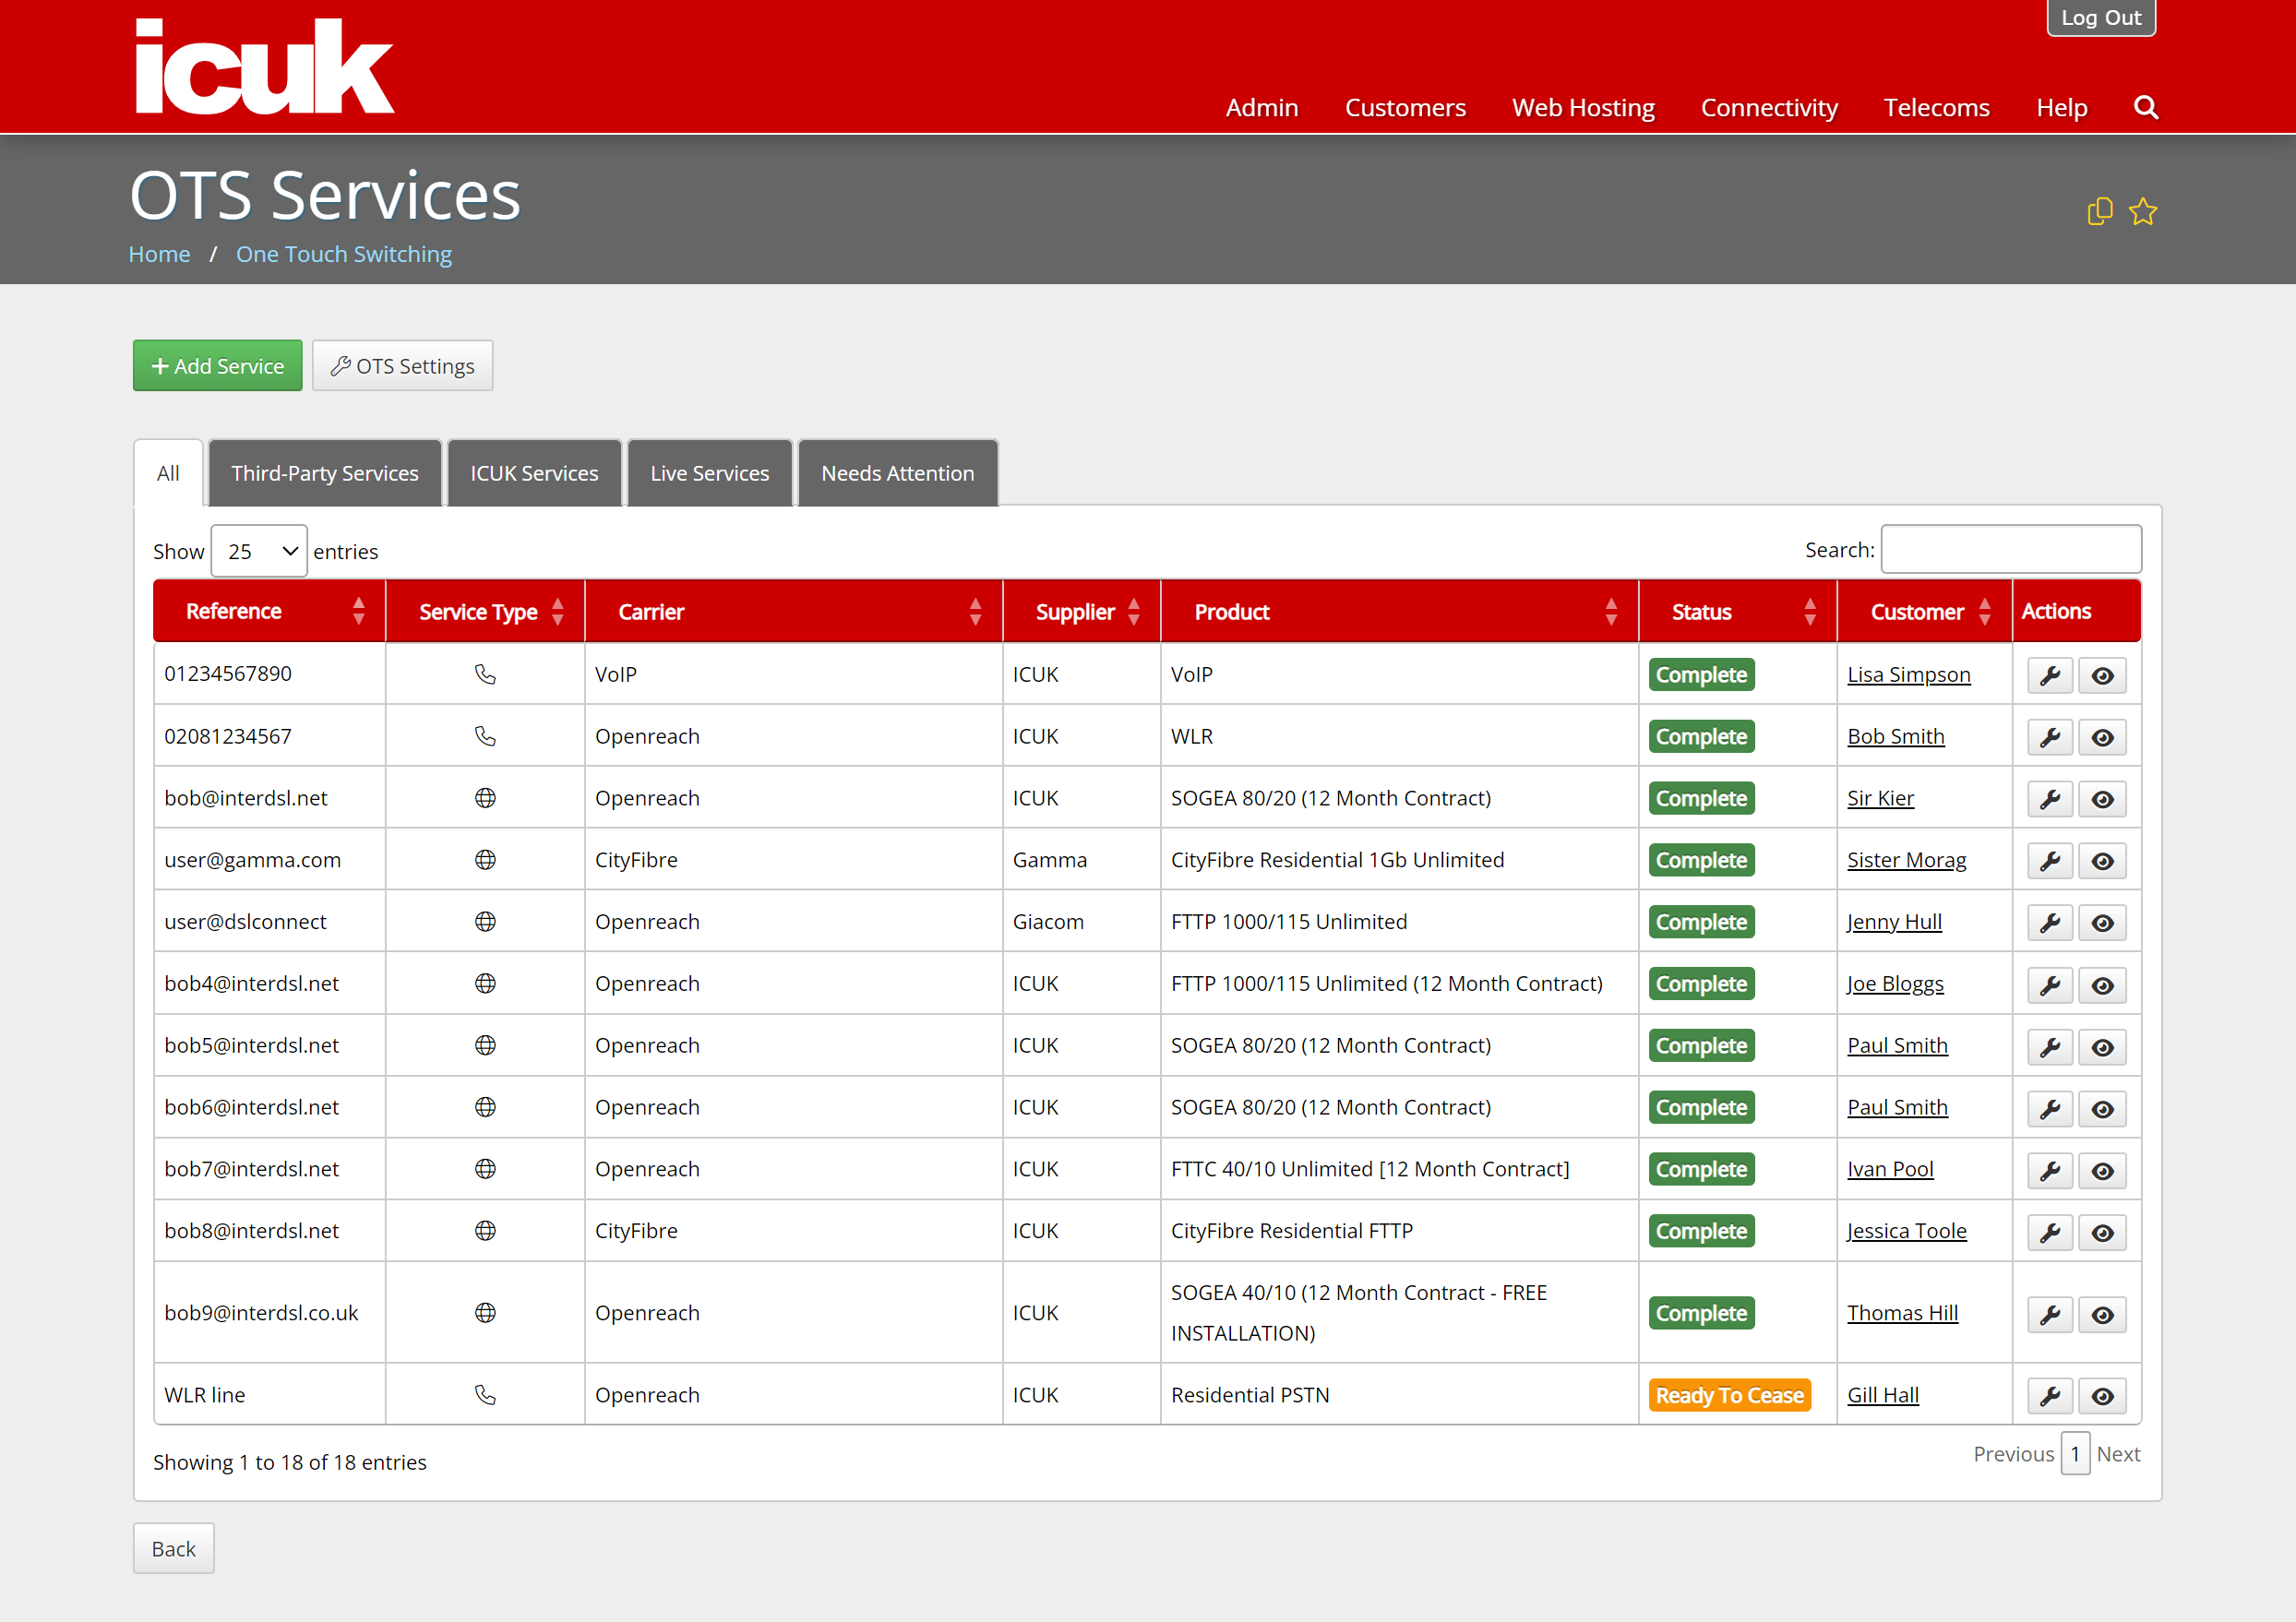2296x1622 pixels.
Task: Open the Show entries dropdown
Action: (259, 551)
